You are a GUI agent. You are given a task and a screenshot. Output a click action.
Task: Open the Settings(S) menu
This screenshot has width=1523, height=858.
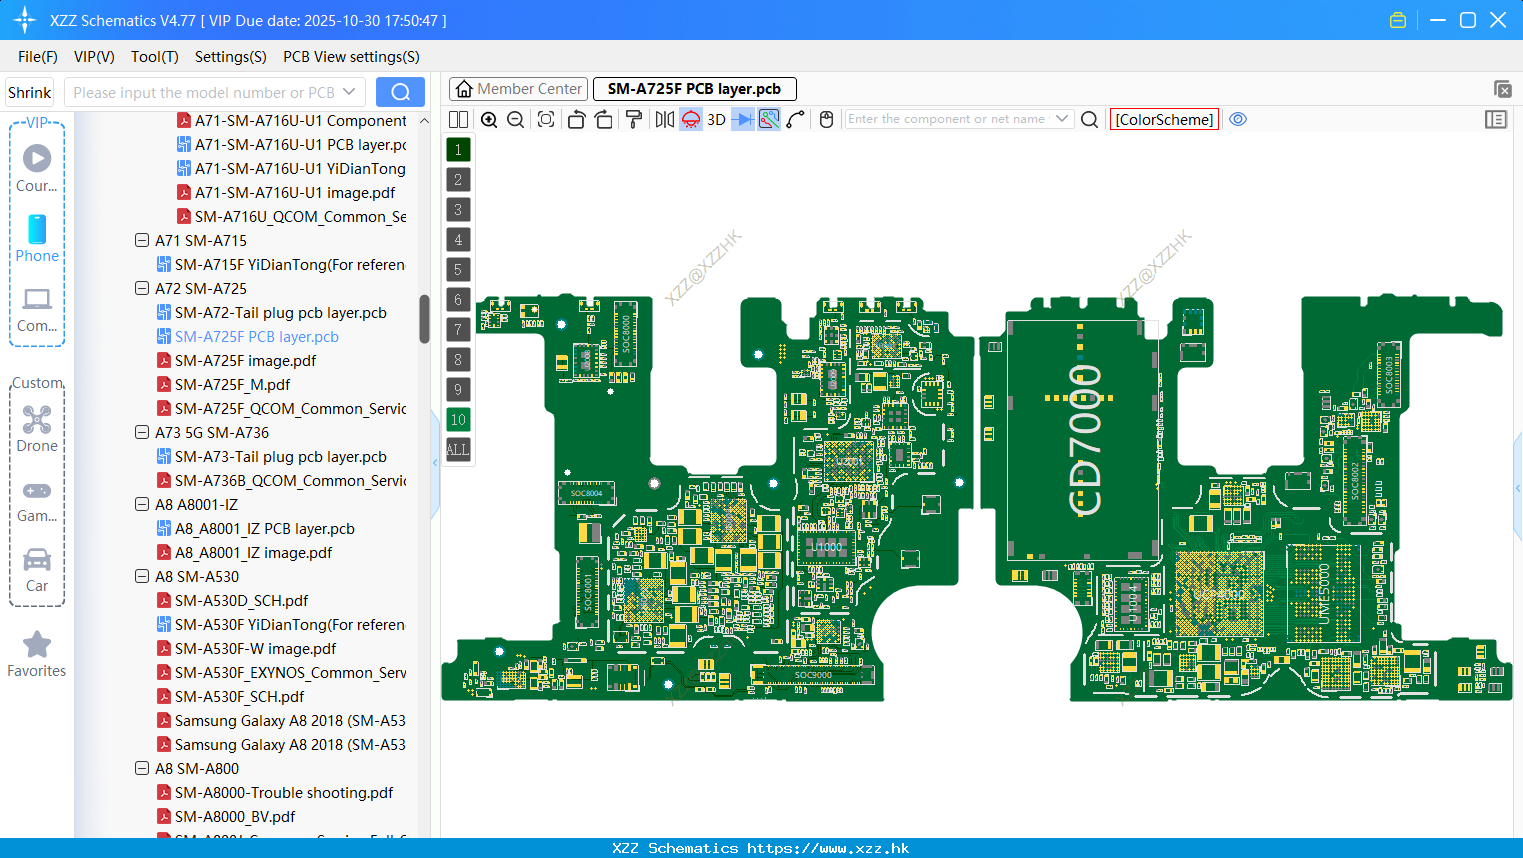231,57
